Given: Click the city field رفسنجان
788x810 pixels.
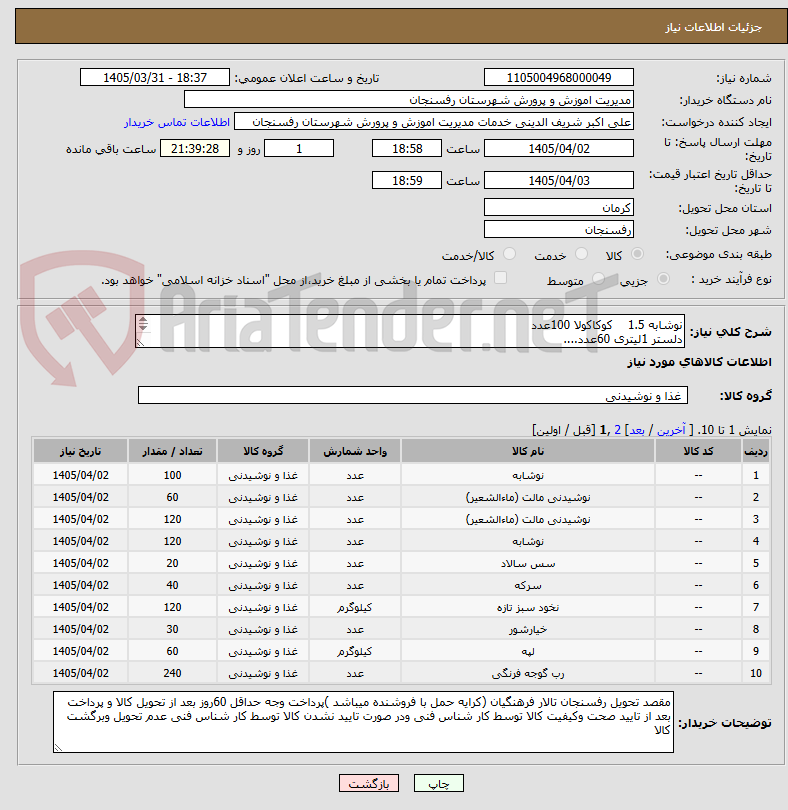Looking at the screenshot, I should pos(559,229).
